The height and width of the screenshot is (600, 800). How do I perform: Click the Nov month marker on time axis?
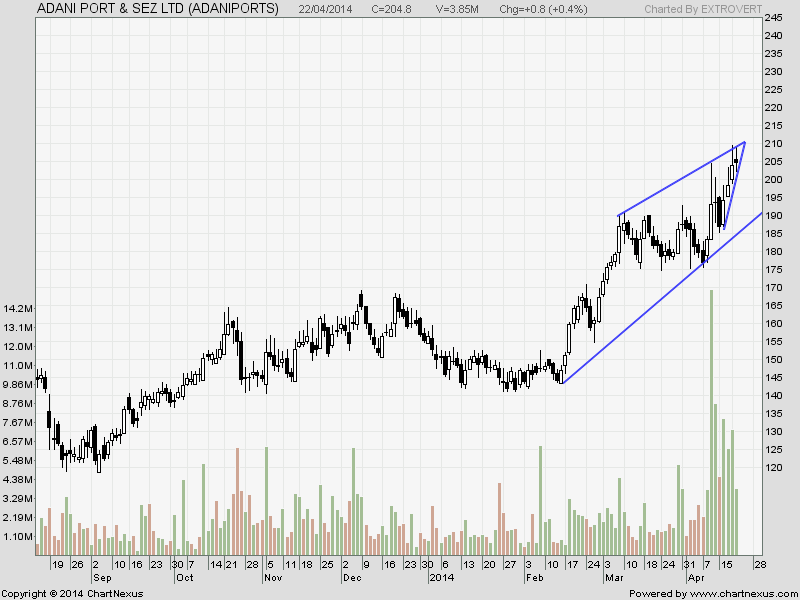click(x=274, y=578)
